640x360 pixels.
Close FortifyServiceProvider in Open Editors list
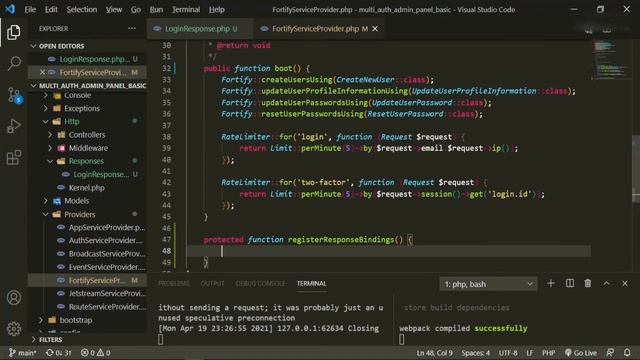pyautogui.click(x=42, y=72)
